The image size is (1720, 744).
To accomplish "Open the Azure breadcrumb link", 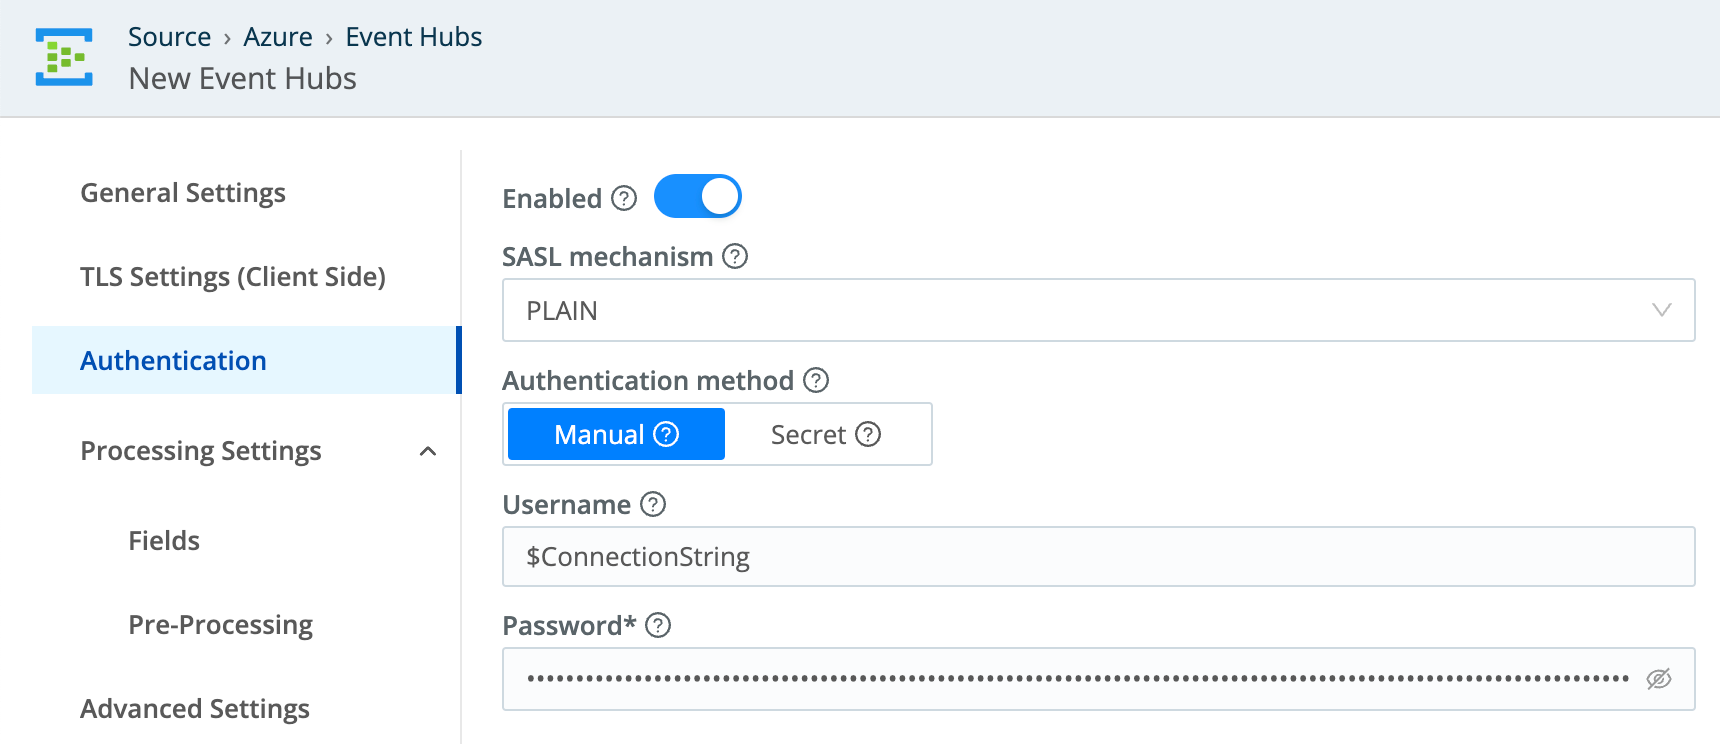I will [277, 36].
